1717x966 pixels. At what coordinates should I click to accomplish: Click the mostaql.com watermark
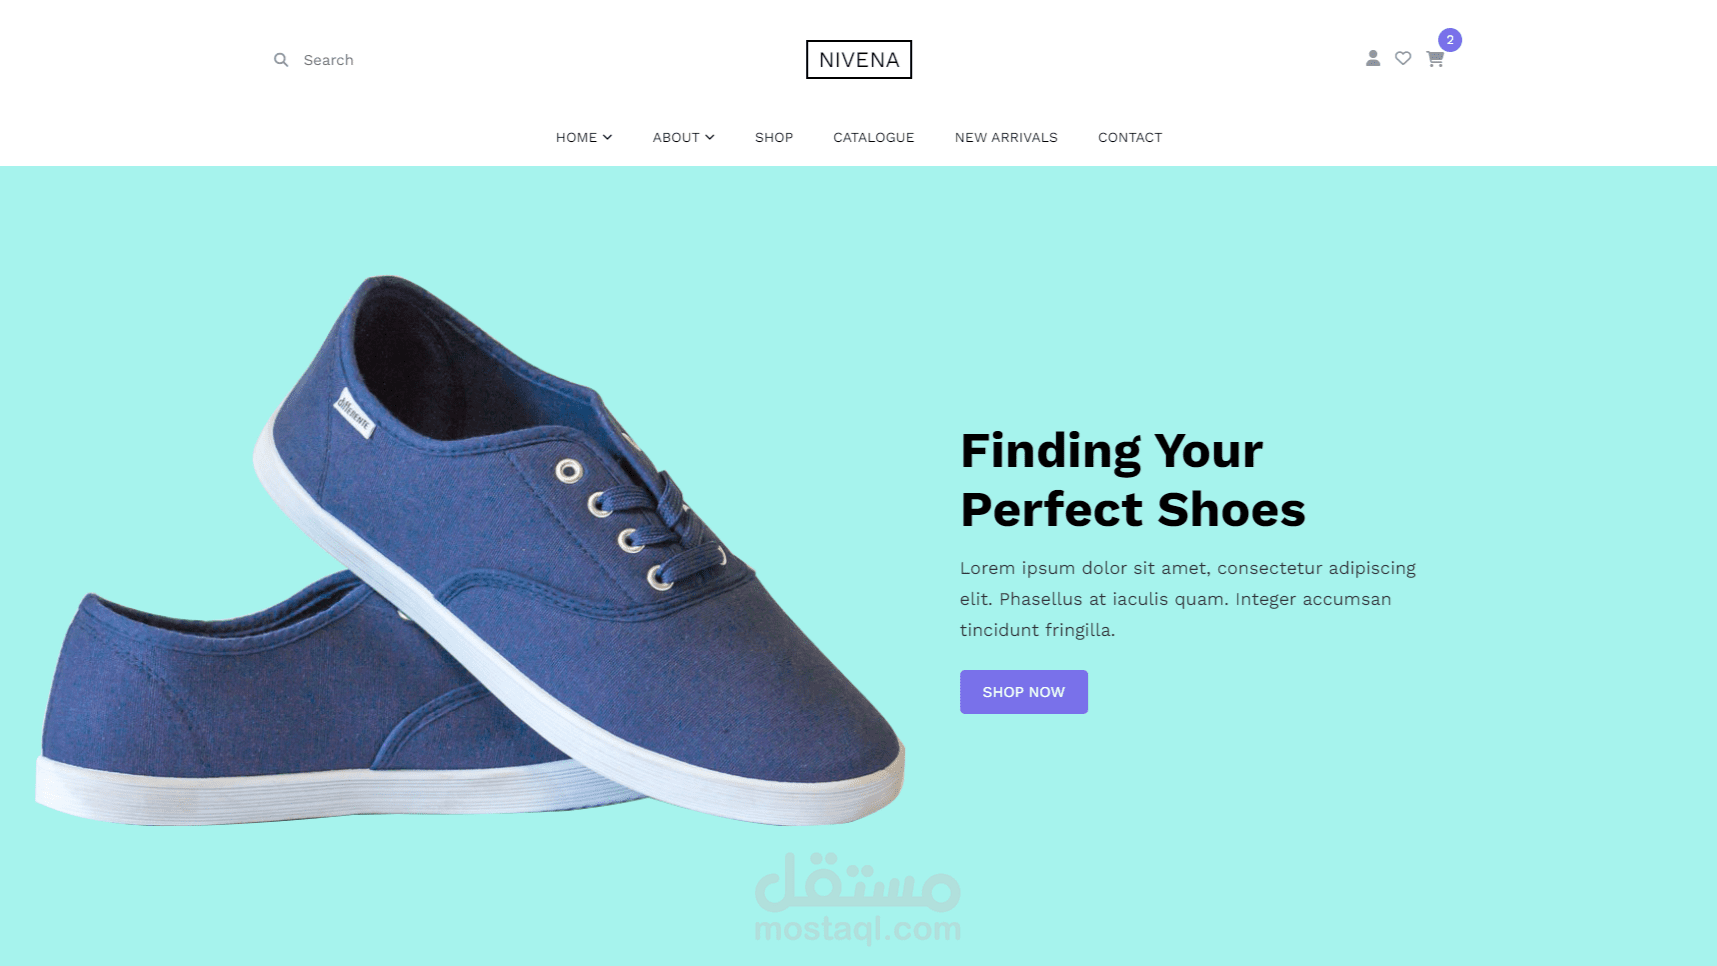pyautogui.click(x=858, y=898)
